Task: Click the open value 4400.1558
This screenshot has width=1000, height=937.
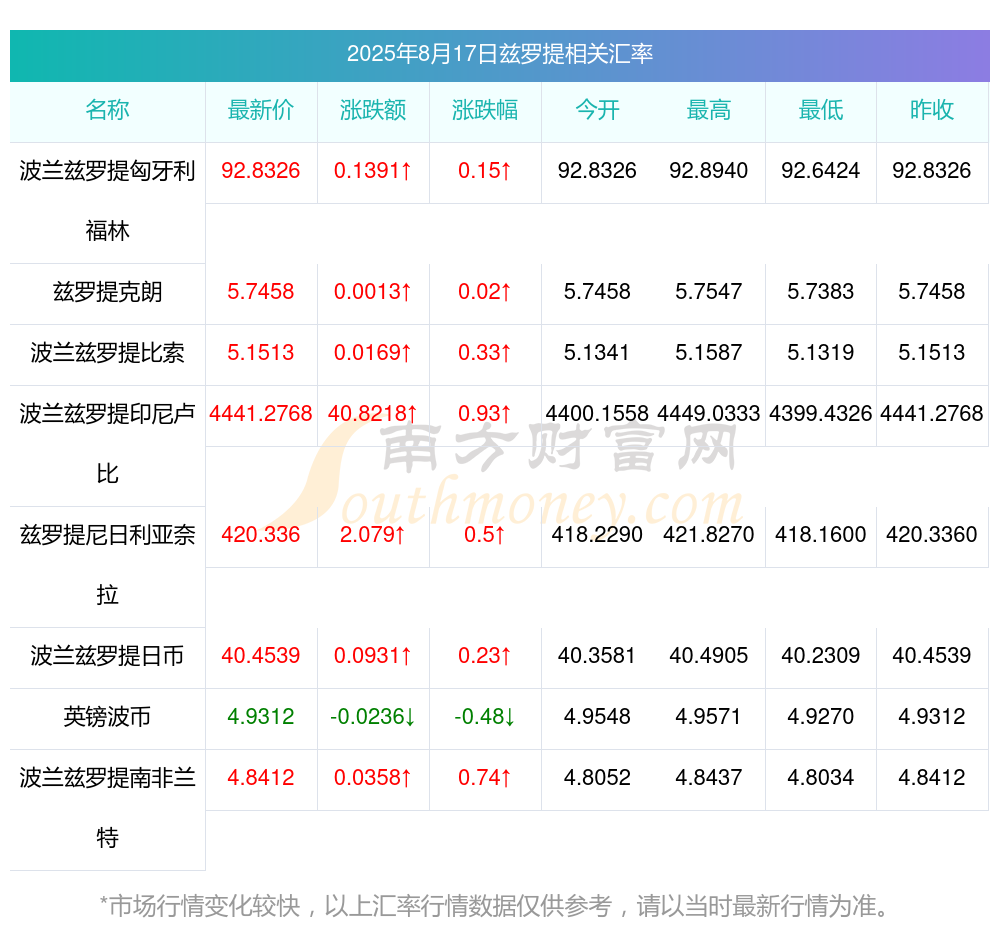Action: (x=597, y=413)
